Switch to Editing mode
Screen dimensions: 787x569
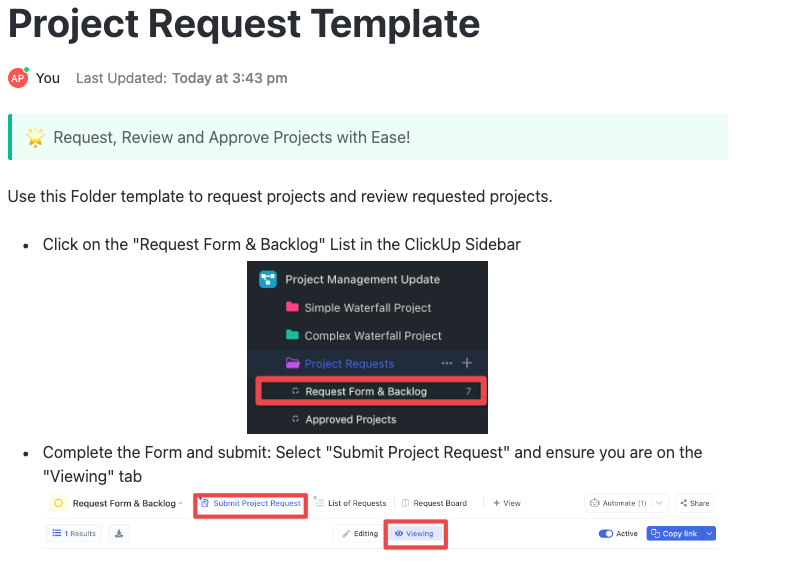pos(360,533)
